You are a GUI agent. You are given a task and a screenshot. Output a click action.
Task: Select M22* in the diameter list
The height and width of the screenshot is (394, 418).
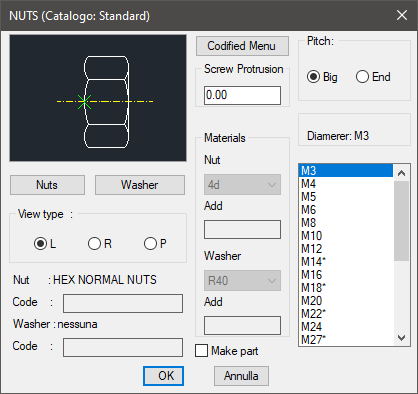click(346, 314)
